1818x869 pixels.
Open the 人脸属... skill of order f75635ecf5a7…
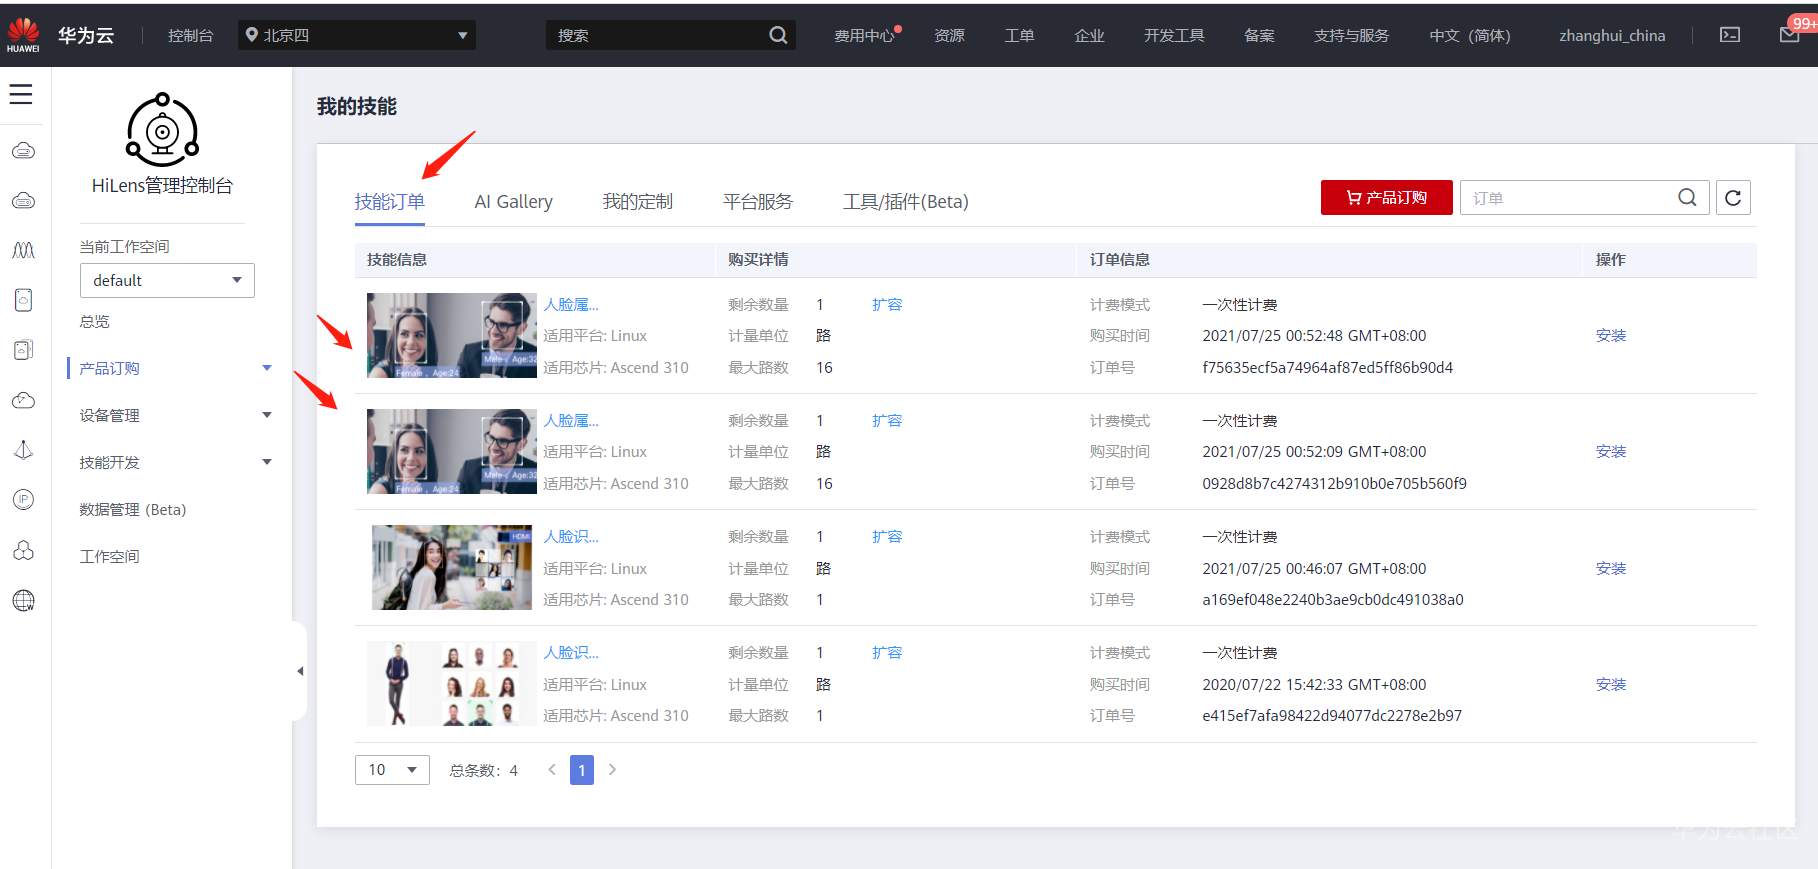pos(571,305)
